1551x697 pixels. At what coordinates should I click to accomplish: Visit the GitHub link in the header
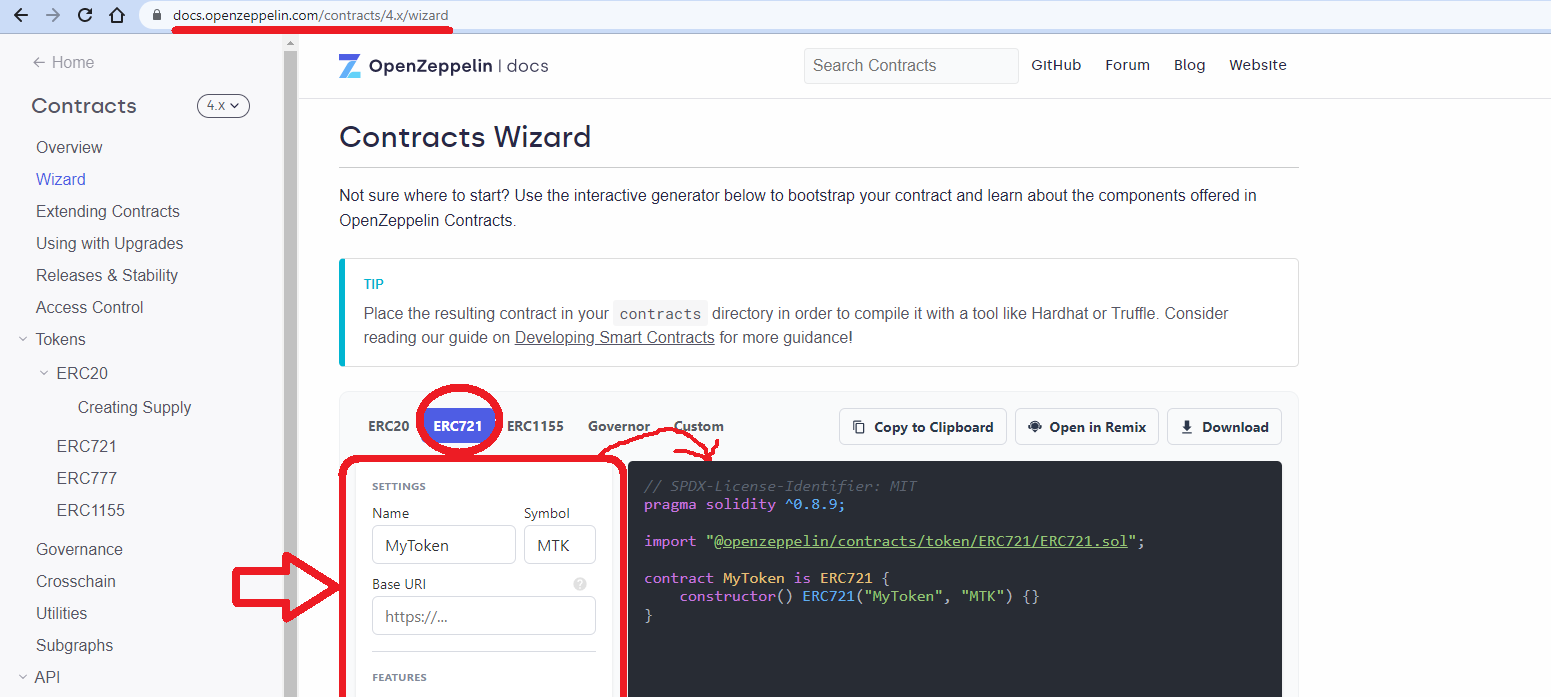[1056, 65]
